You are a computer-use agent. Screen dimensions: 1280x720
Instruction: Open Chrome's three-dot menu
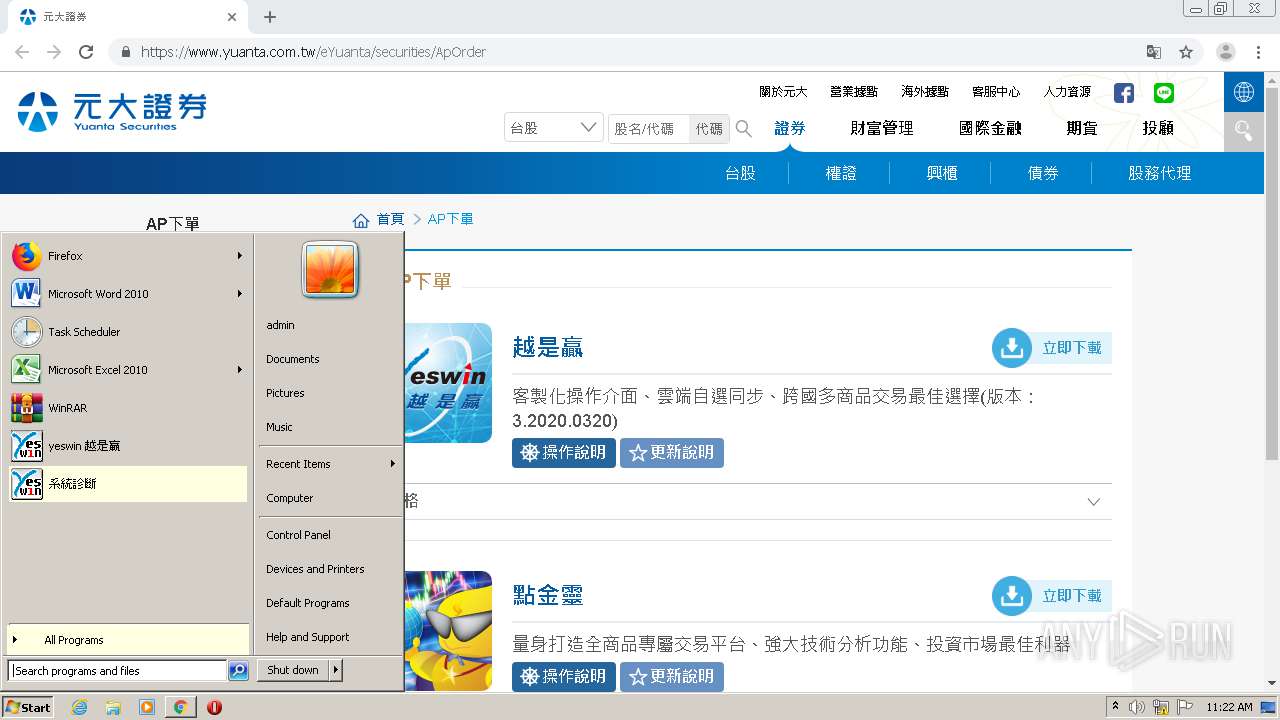tap(1258, 52)
